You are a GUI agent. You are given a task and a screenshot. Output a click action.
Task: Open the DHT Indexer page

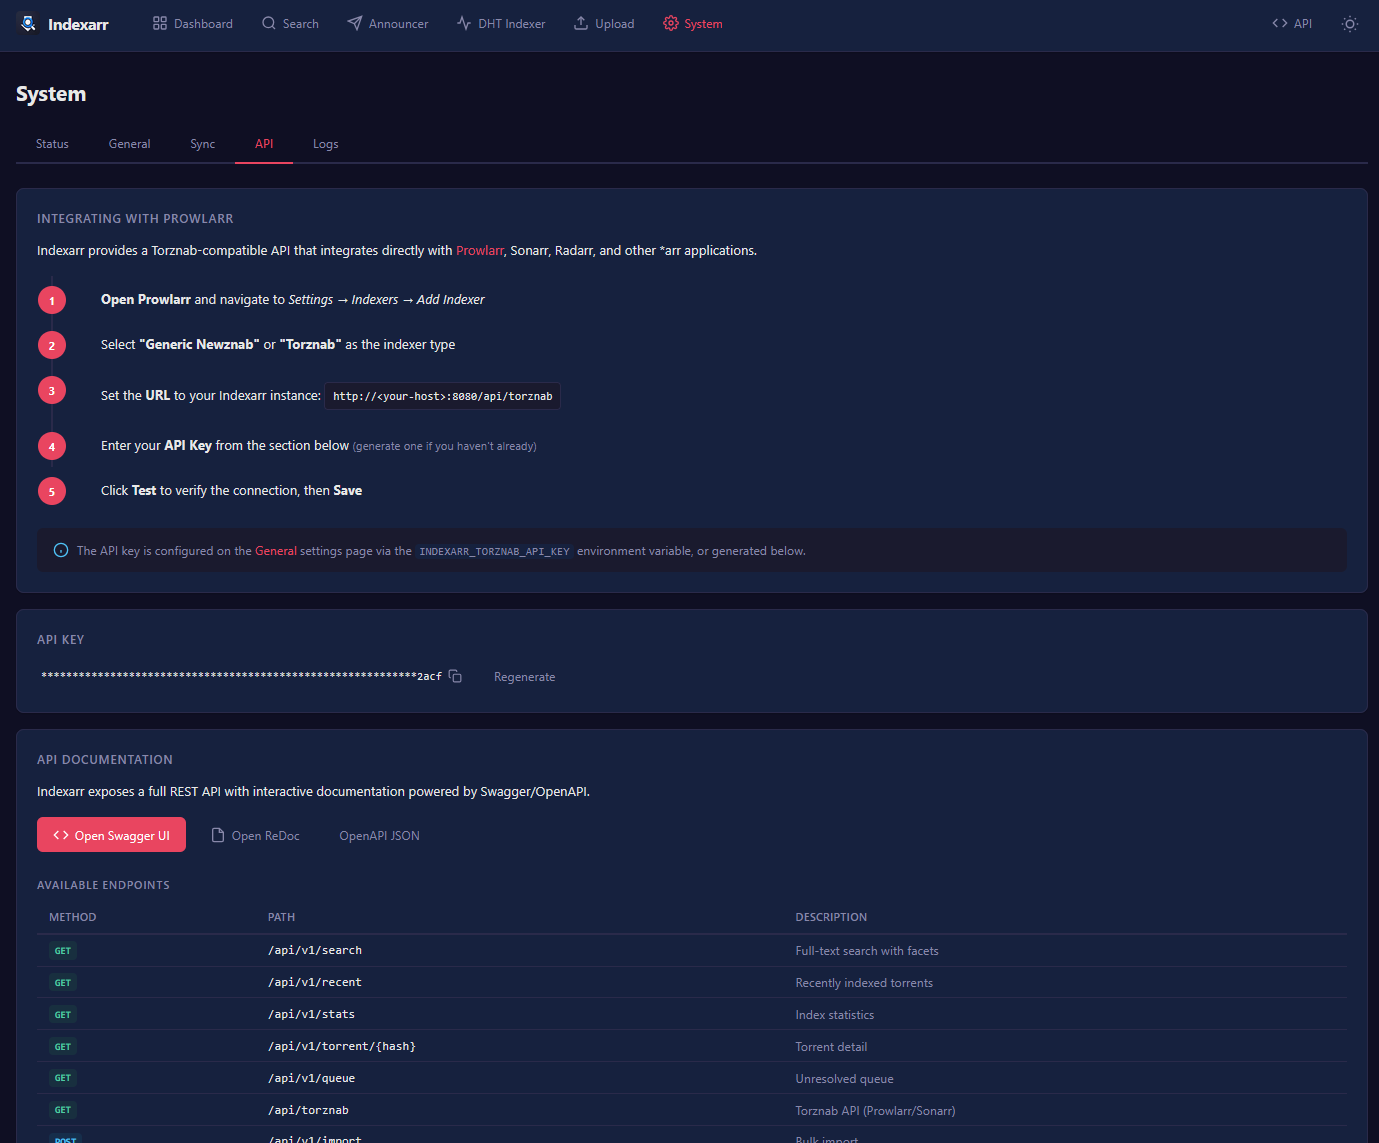point(501,23)
